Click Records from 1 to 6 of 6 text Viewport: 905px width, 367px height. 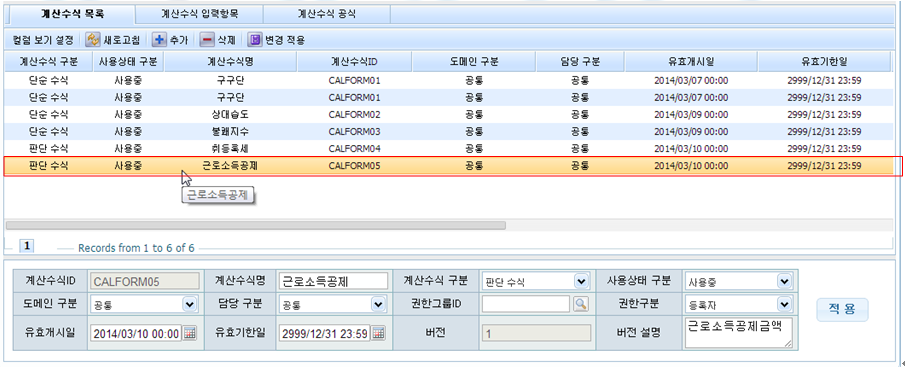click(x=136, y=248)
